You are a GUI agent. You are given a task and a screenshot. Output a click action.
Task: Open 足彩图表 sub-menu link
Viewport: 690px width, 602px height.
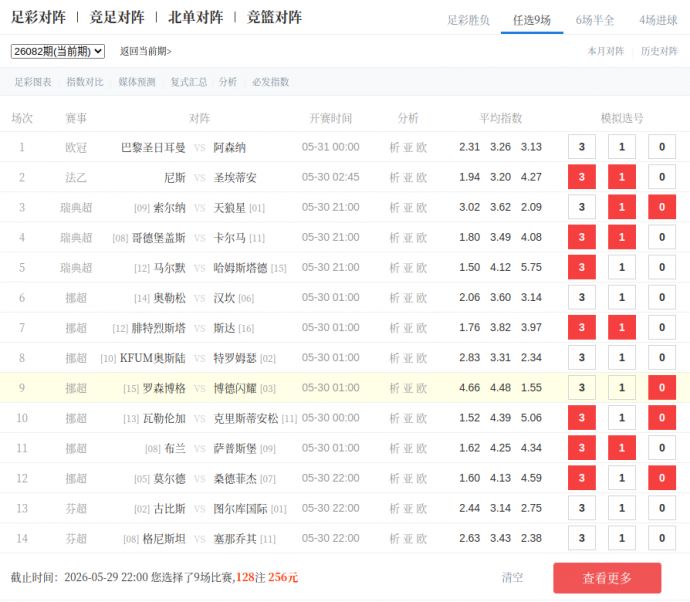(33, 82)
